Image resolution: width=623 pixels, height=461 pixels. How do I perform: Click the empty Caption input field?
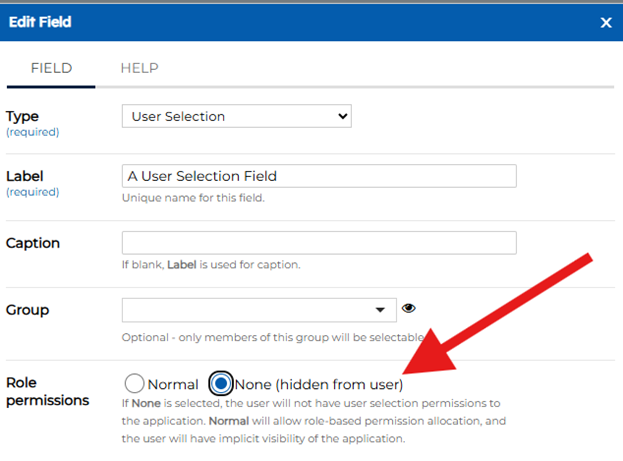[x=319, y=243]
